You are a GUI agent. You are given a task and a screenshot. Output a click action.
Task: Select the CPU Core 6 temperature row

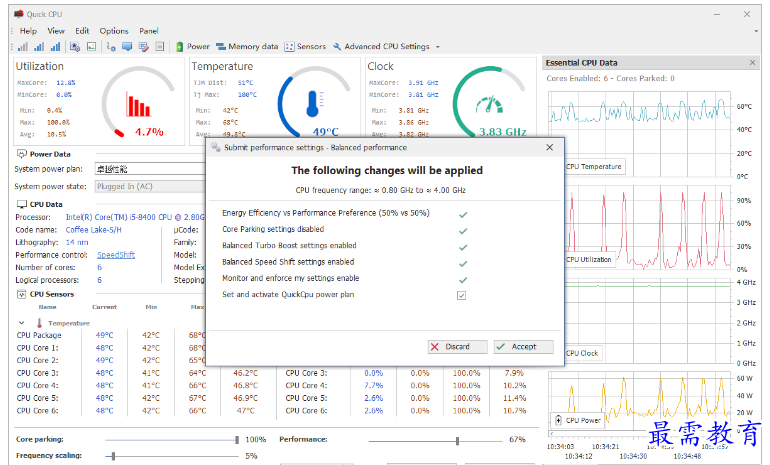click(x=138, y=411)
